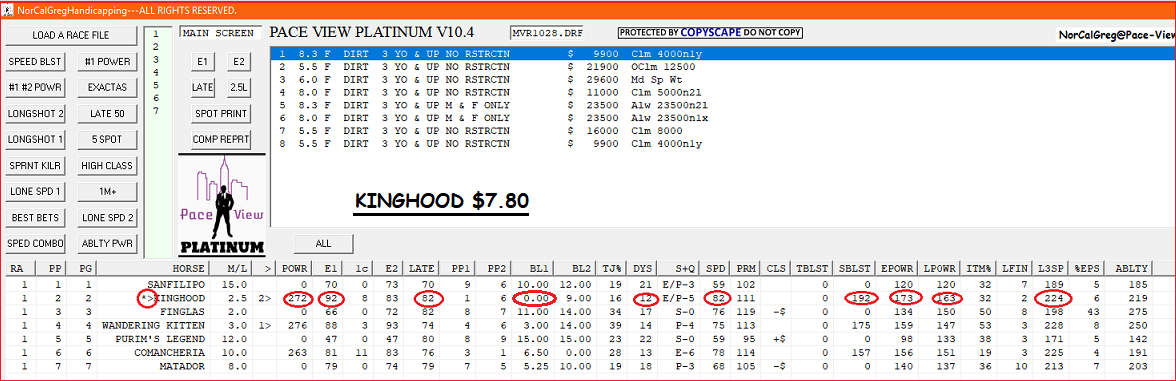This screenshot has height=381, width=1176.
Task: Click the E2 pace button
Action: (x=238, y=62)
